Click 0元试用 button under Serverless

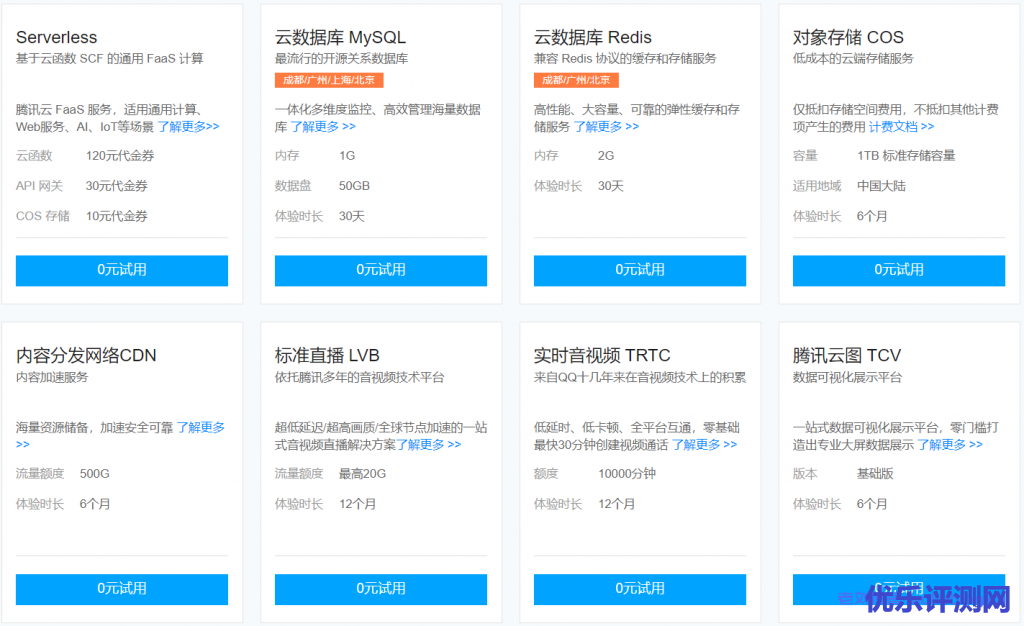pos(122,270)
